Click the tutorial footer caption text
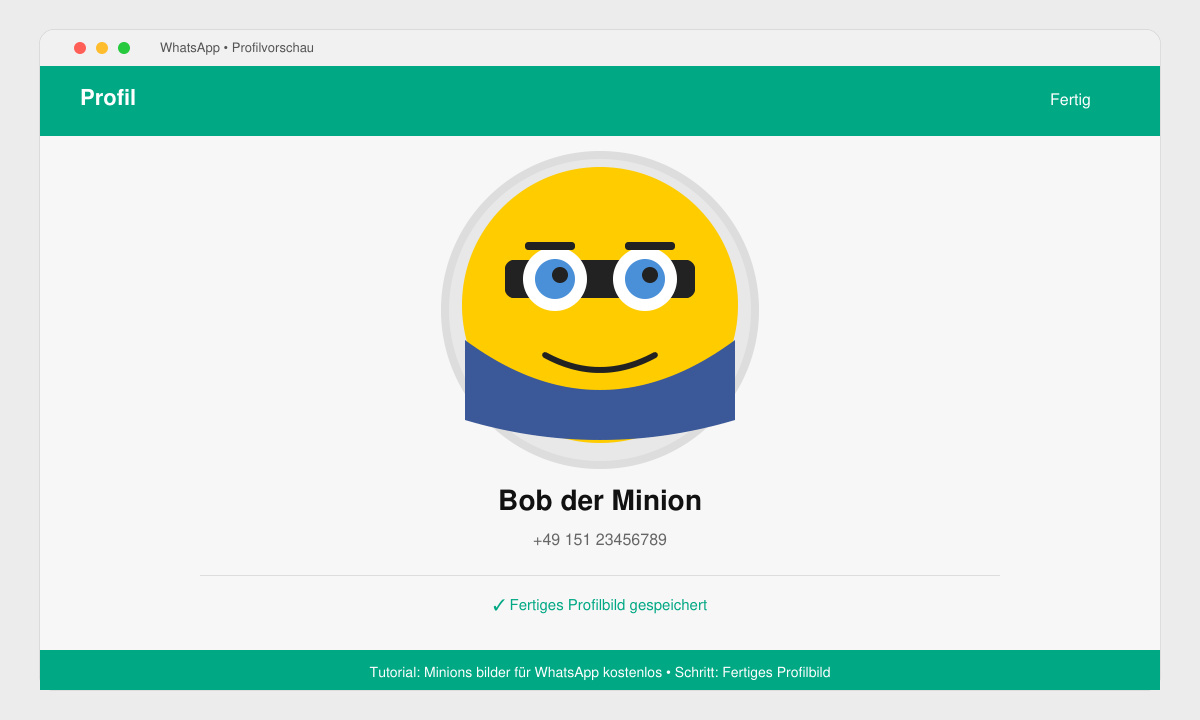Image resolution: width=1200 pixels, height=720 pixels. coord(600,672)
